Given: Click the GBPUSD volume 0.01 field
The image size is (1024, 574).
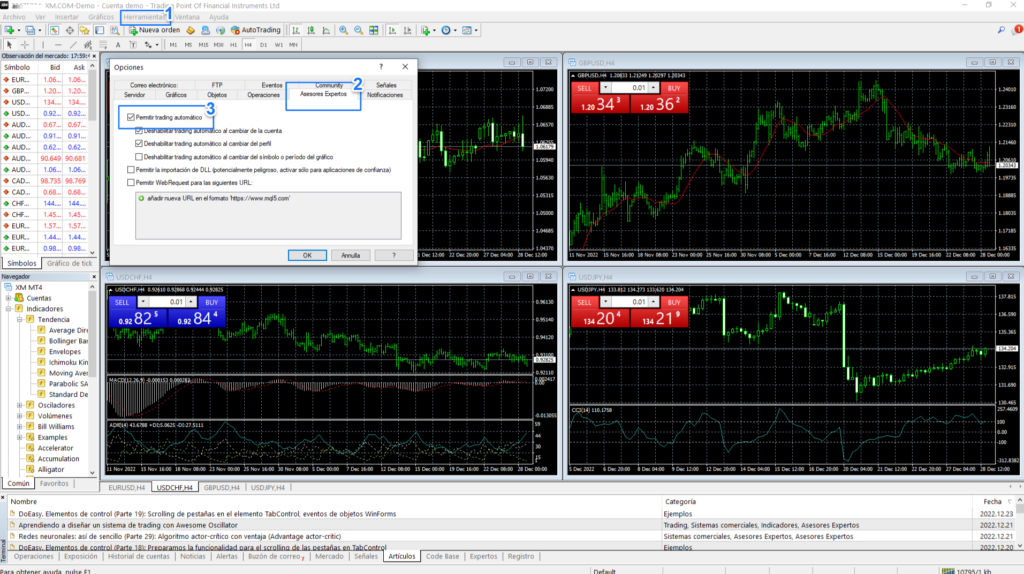Looking at the screenshot, I should coord(630,88).
